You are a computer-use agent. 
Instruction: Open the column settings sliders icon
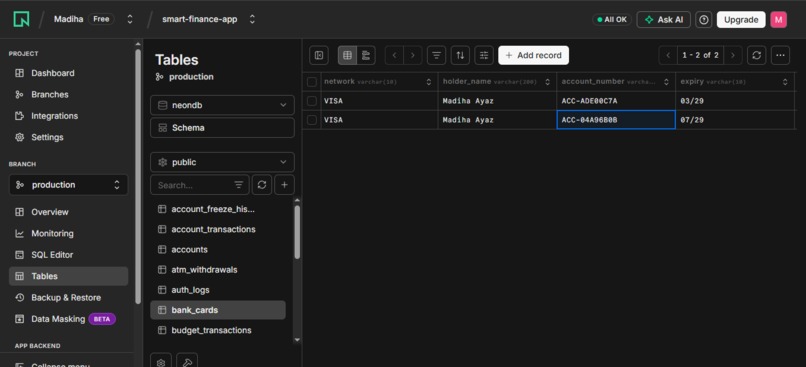[x=484, y=56]
